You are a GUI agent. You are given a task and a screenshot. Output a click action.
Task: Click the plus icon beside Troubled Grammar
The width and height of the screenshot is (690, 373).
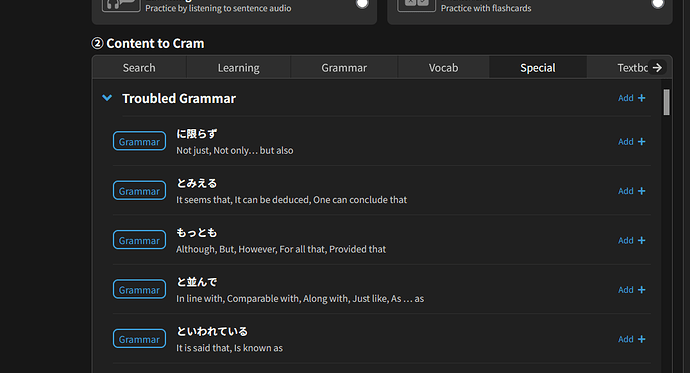642,98
